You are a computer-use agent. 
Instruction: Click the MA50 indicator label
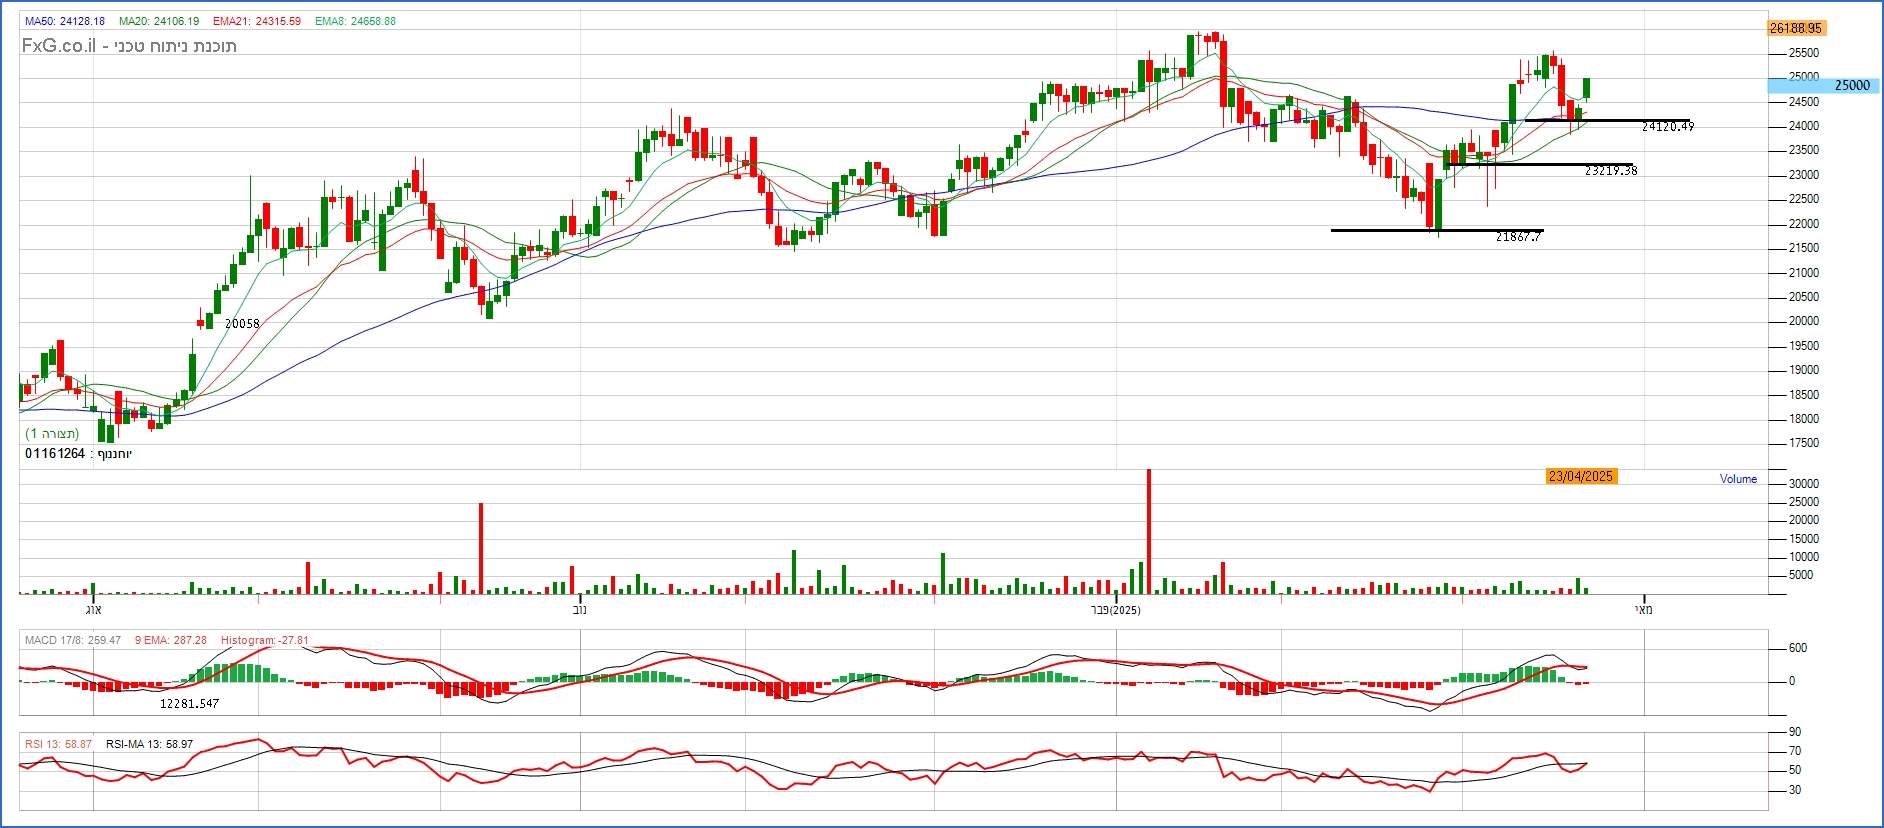64,21
